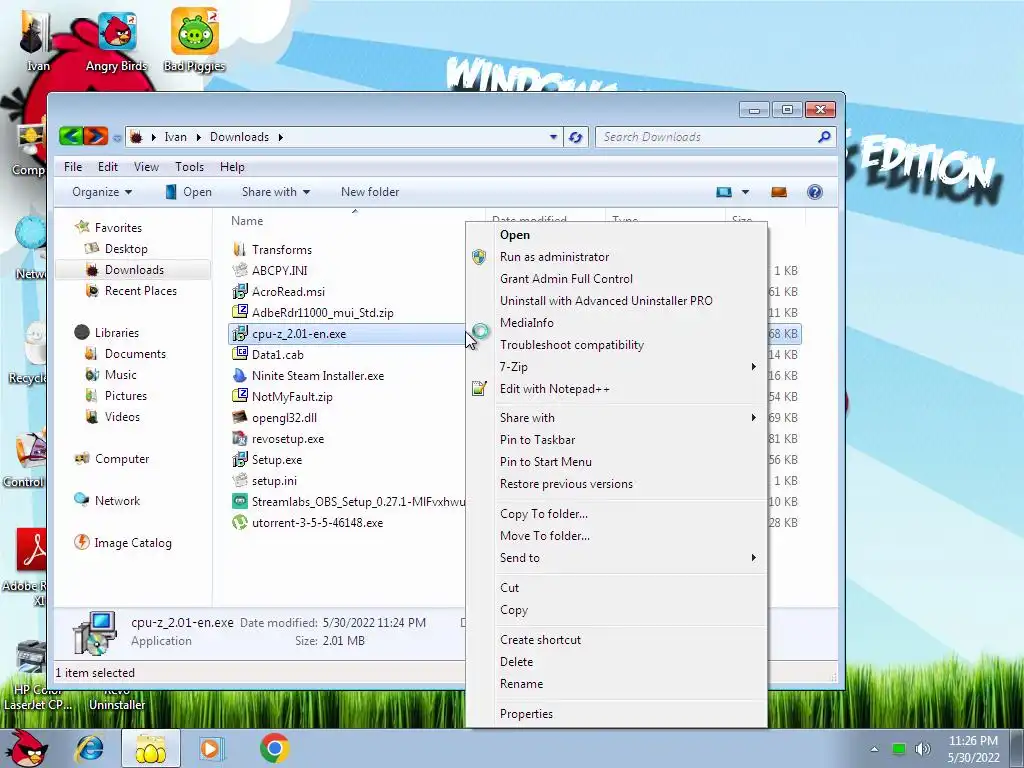Launch Internet Explorer from the taskbar
1024x768 pixels.
point(89,748)
